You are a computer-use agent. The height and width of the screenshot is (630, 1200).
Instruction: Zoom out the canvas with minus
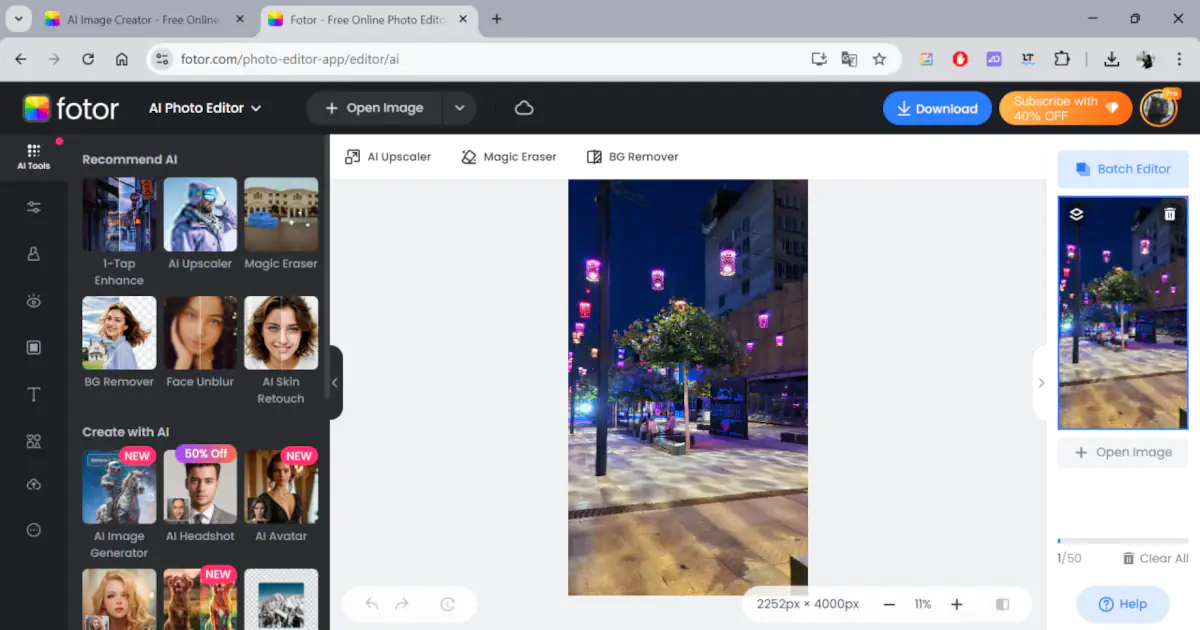point(889,604)
